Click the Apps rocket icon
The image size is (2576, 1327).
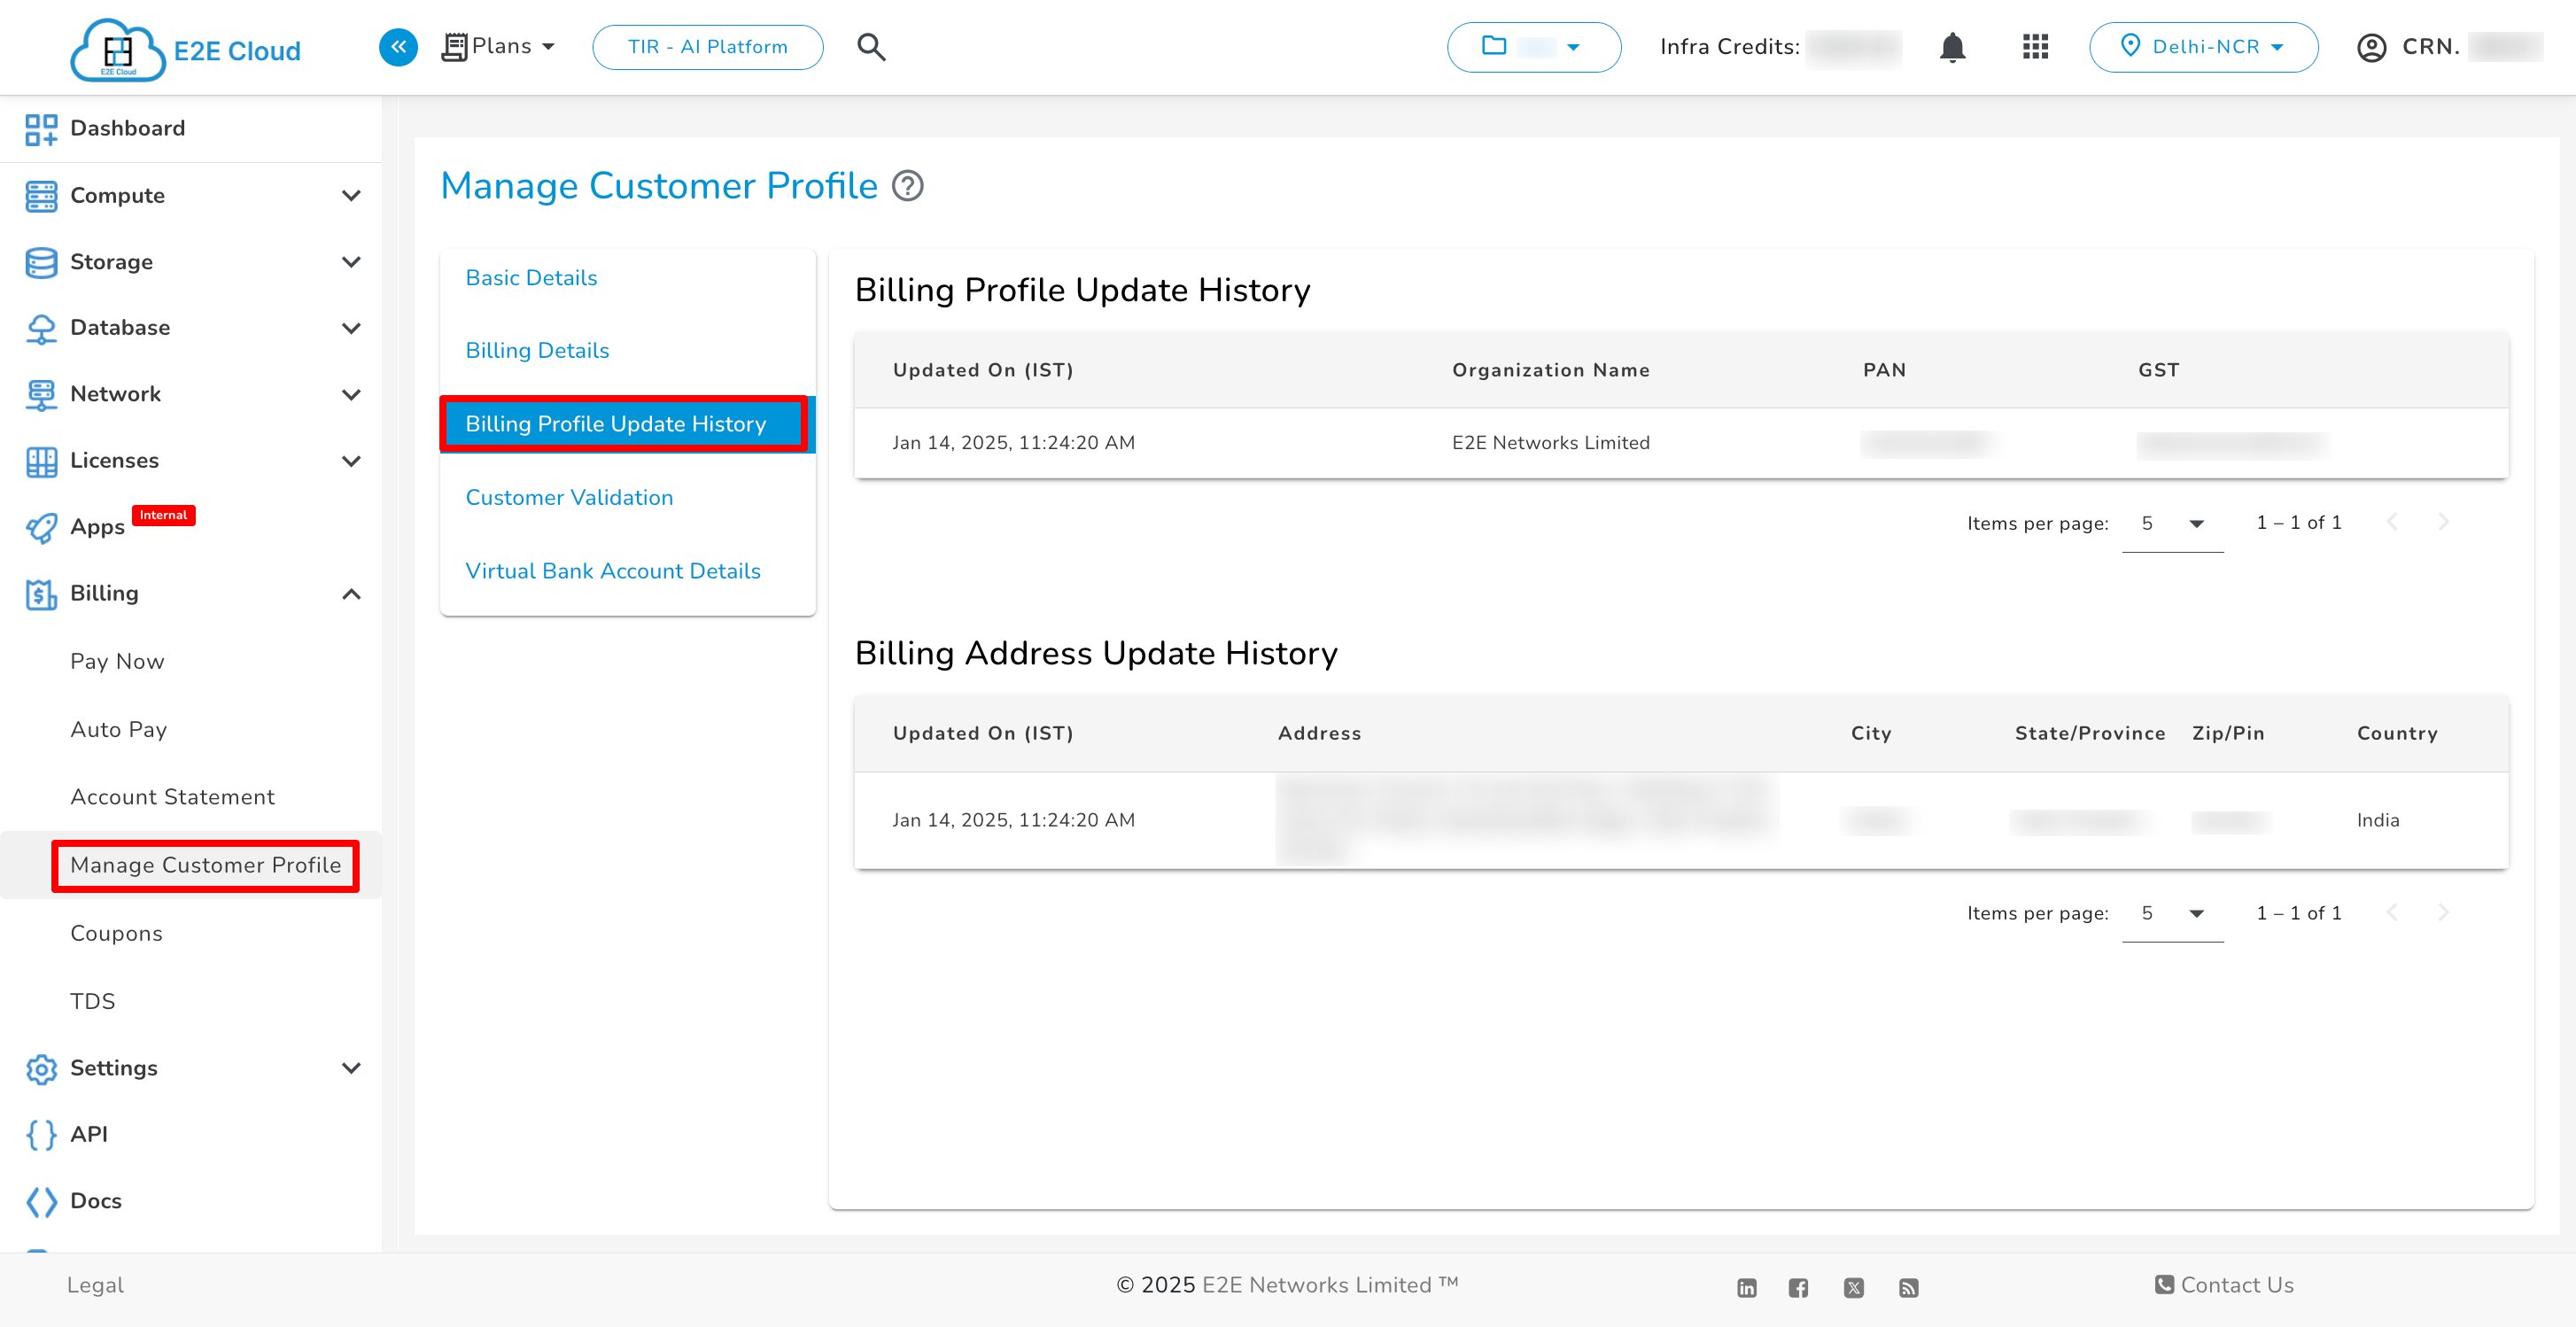click(41, 528)
